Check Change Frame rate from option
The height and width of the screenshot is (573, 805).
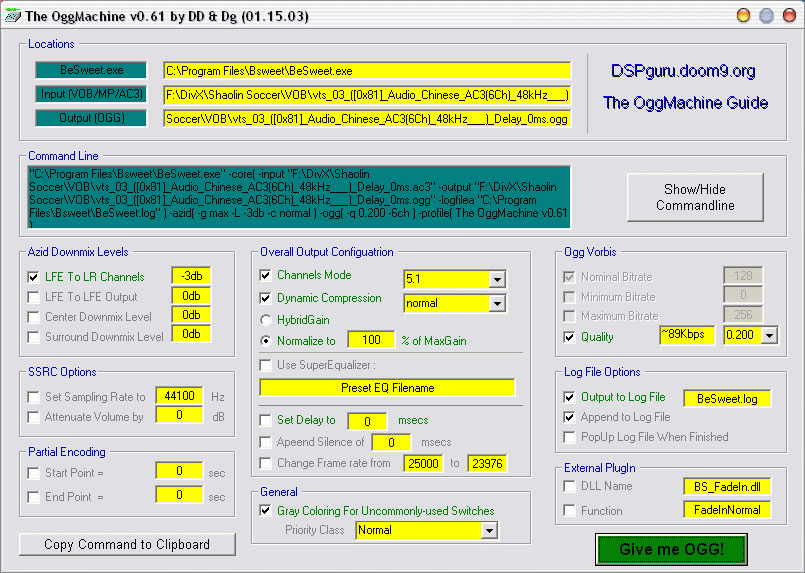click(x=265, y=463)
